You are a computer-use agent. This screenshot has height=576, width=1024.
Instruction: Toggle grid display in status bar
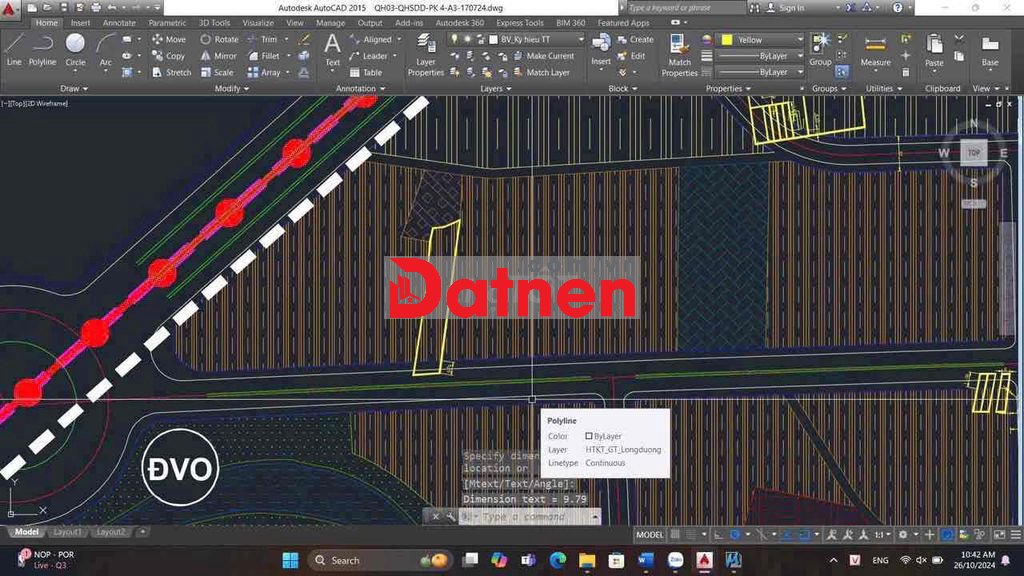click(x=677, y=535)
